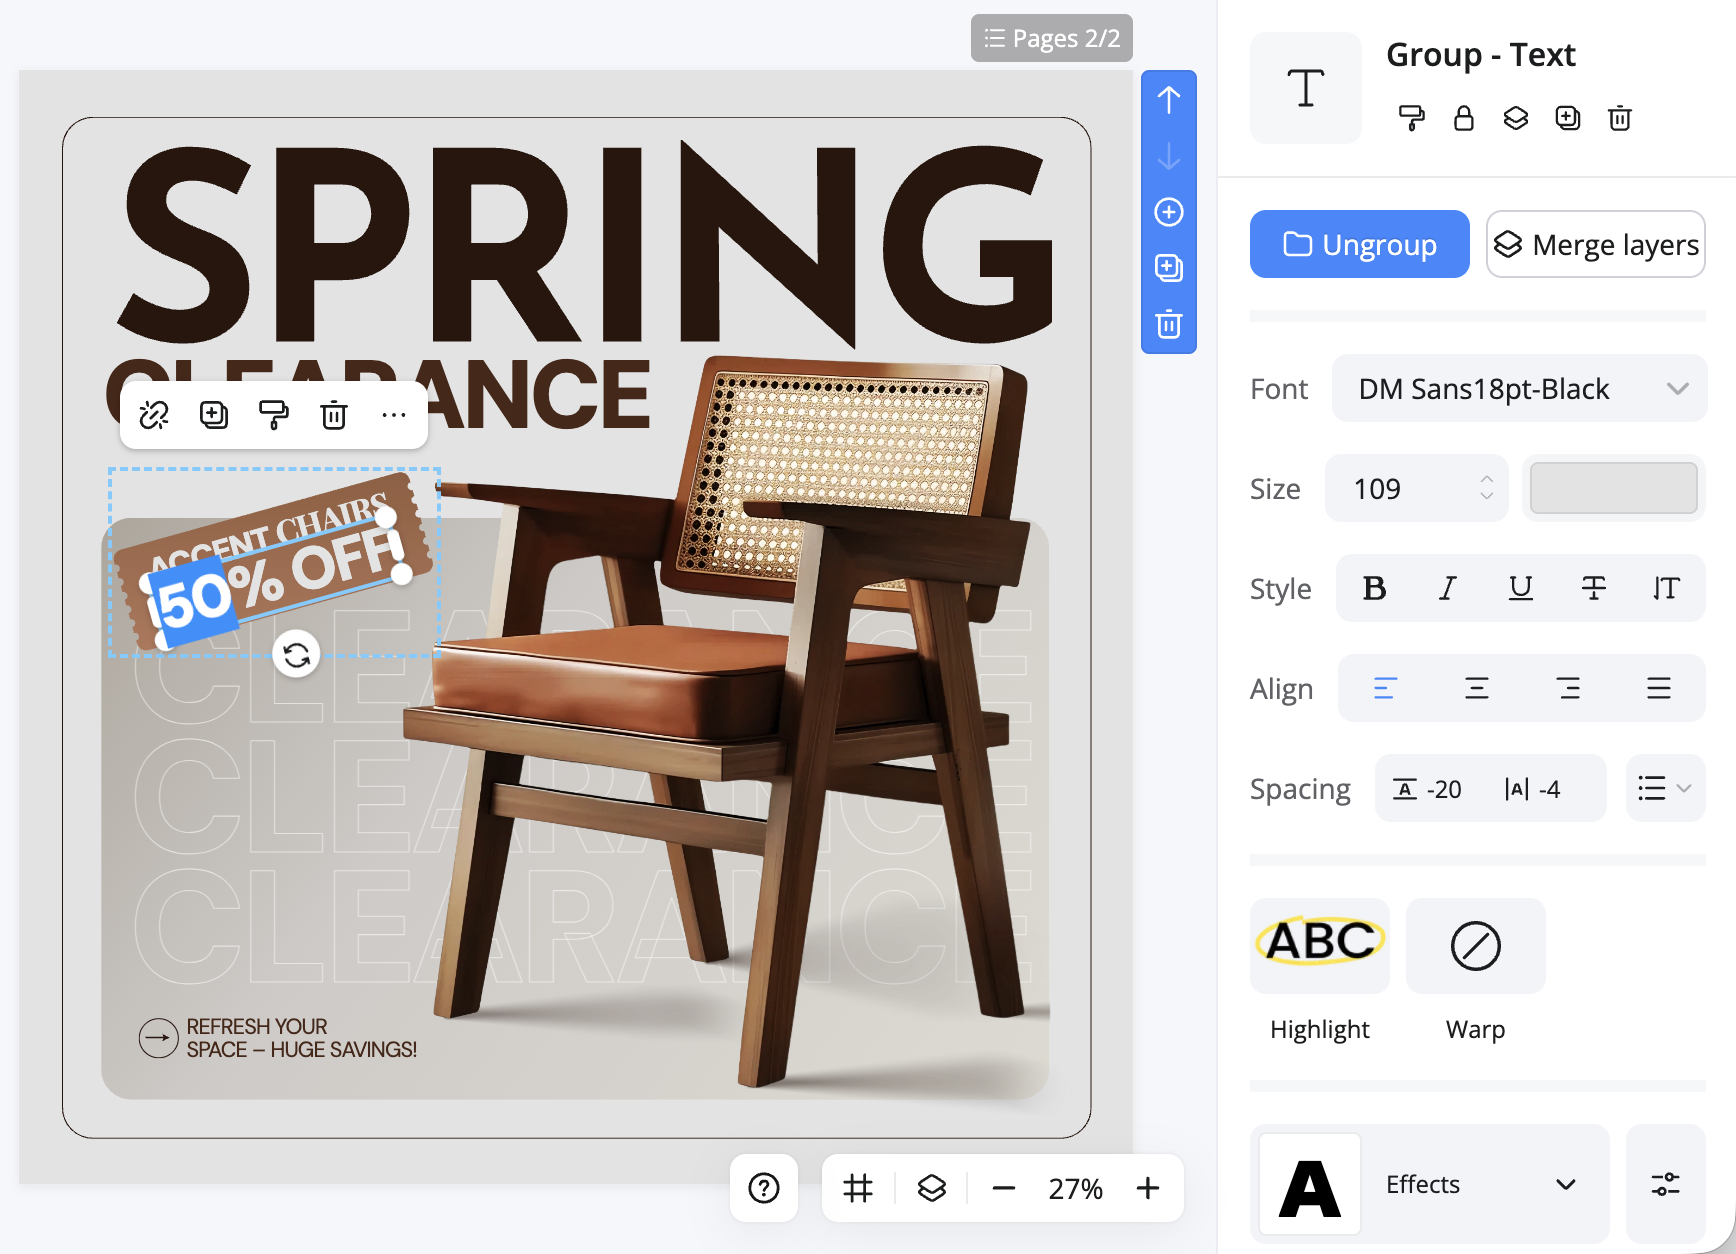Toggle bold text style

pos(1374,588)
